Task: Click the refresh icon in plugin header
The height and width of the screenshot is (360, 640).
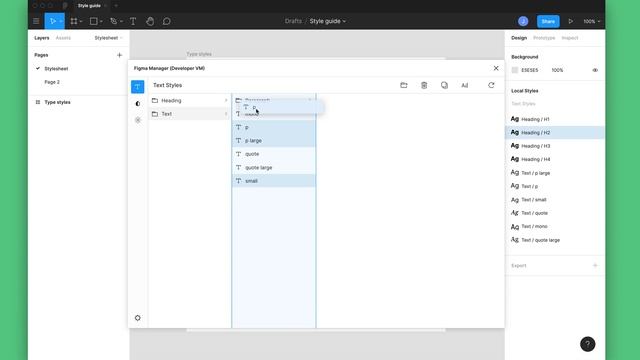Action: (x=491, y=85)
